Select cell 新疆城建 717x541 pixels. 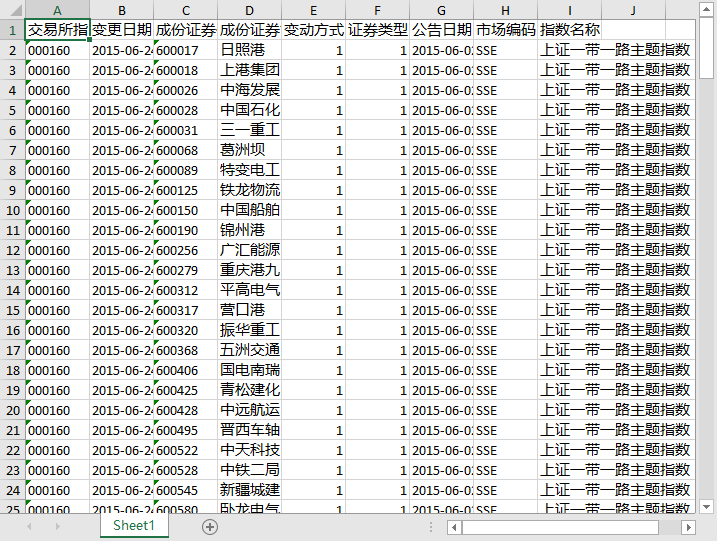[250, 491]
